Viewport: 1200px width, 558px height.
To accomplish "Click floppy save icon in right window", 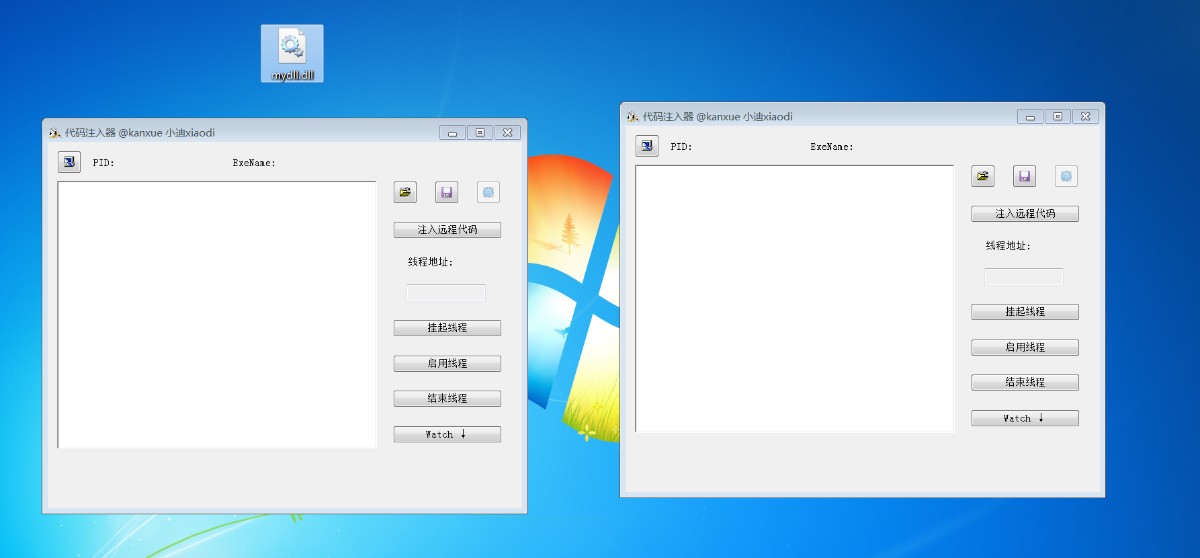I will click(1024, 176).
